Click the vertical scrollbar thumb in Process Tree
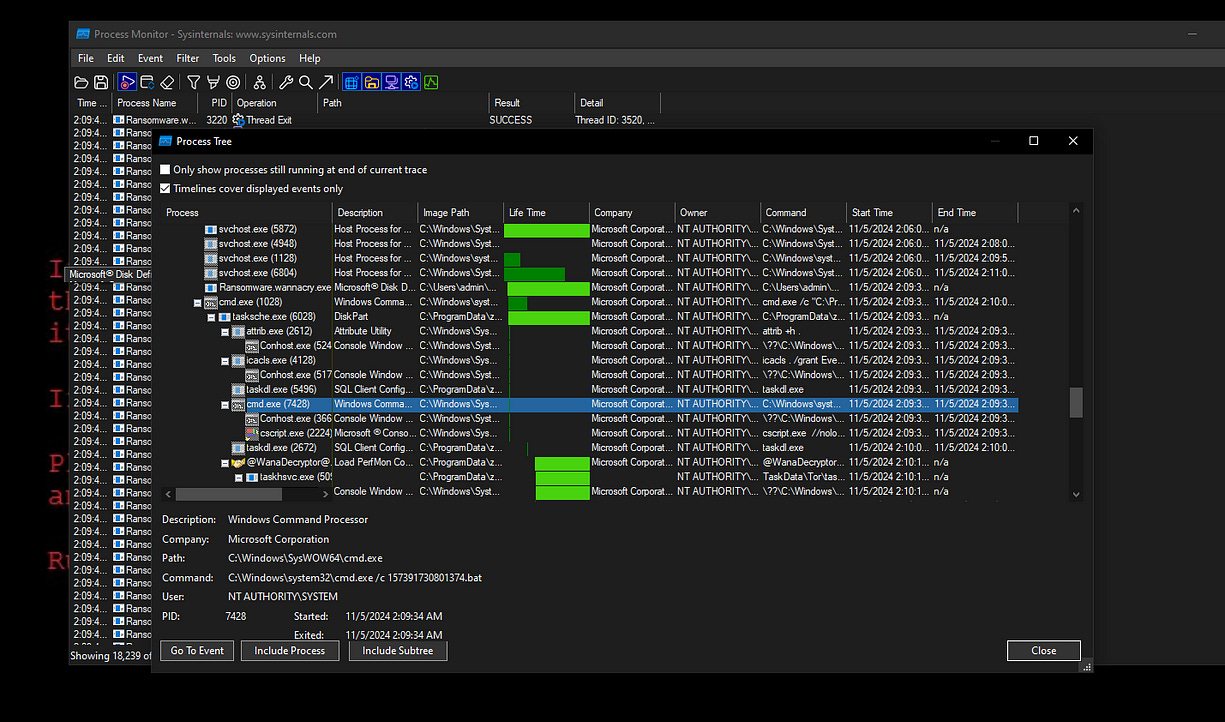The height and width of the screenshot is (722, 1225). tap(1076, 402)
